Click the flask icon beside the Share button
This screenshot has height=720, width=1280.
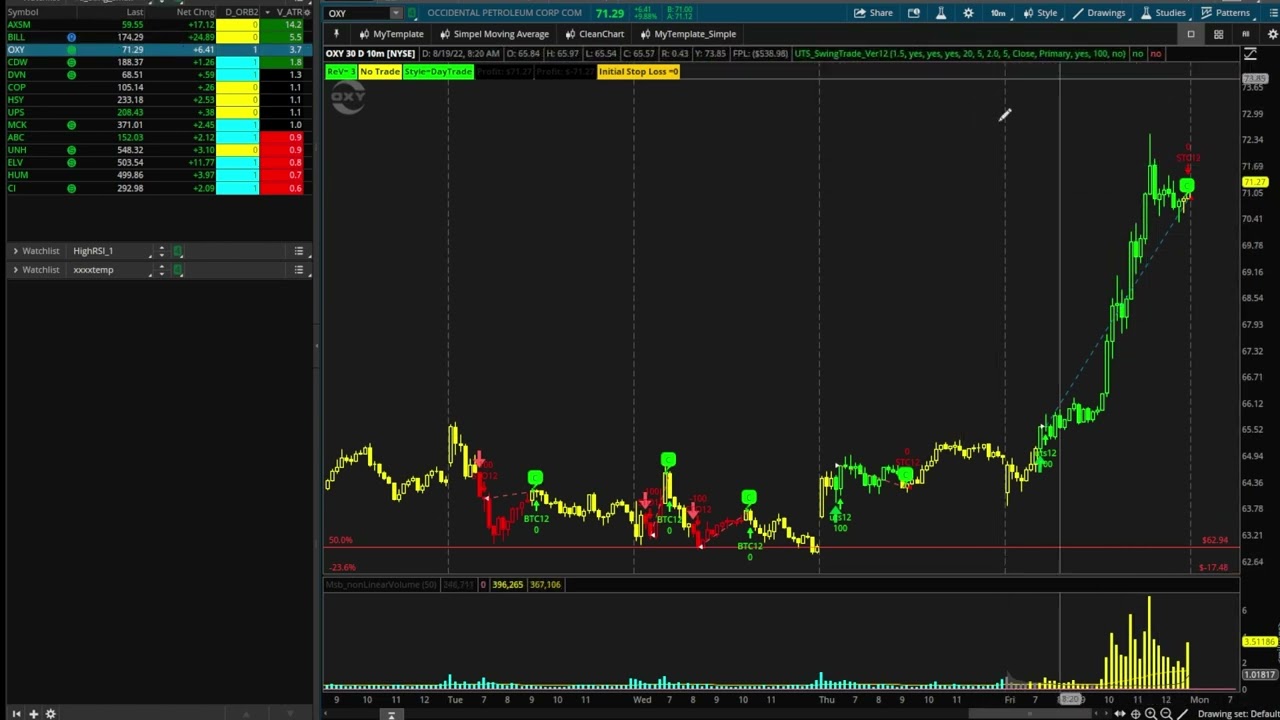click(941, 13)
